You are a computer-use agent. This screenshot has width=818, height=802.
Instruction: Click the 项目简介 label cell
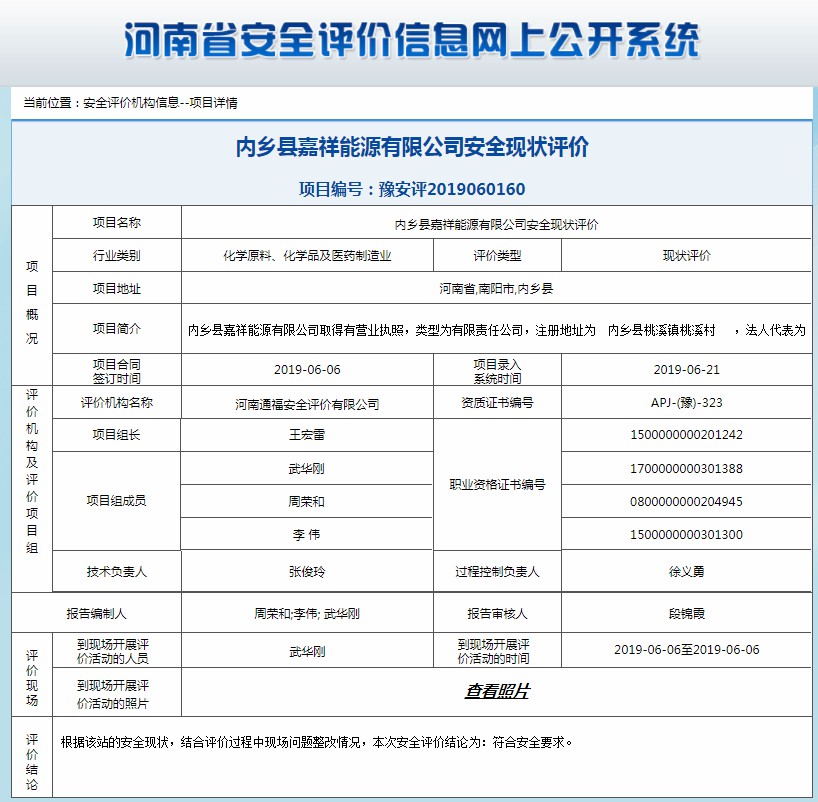coord(117,329)
